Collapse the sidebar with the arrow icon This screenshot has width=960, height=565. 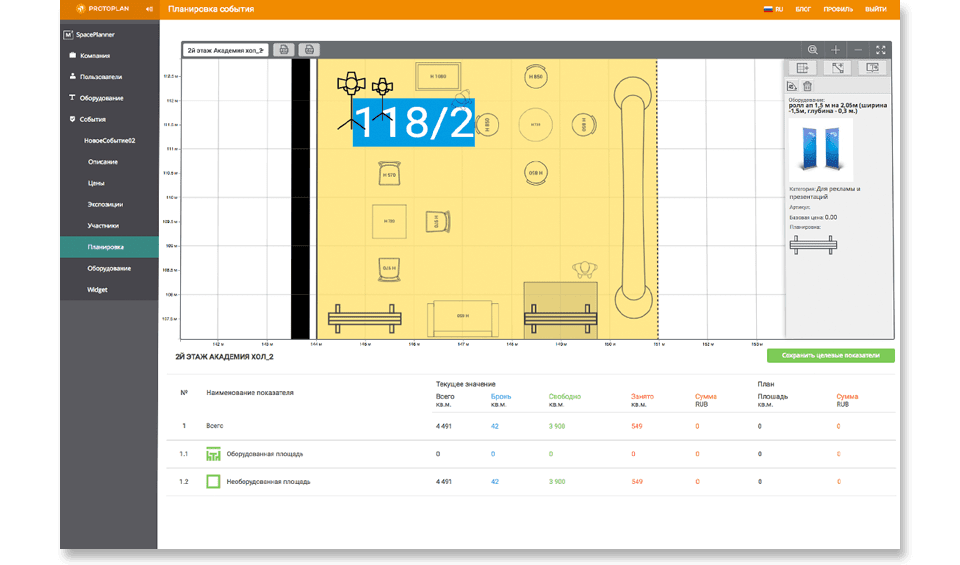click(149, 9)
